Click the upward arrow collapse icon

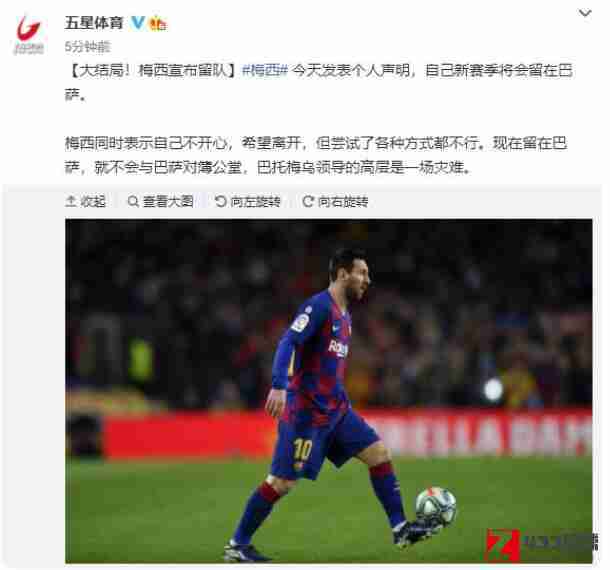click(x=71, y=201)
